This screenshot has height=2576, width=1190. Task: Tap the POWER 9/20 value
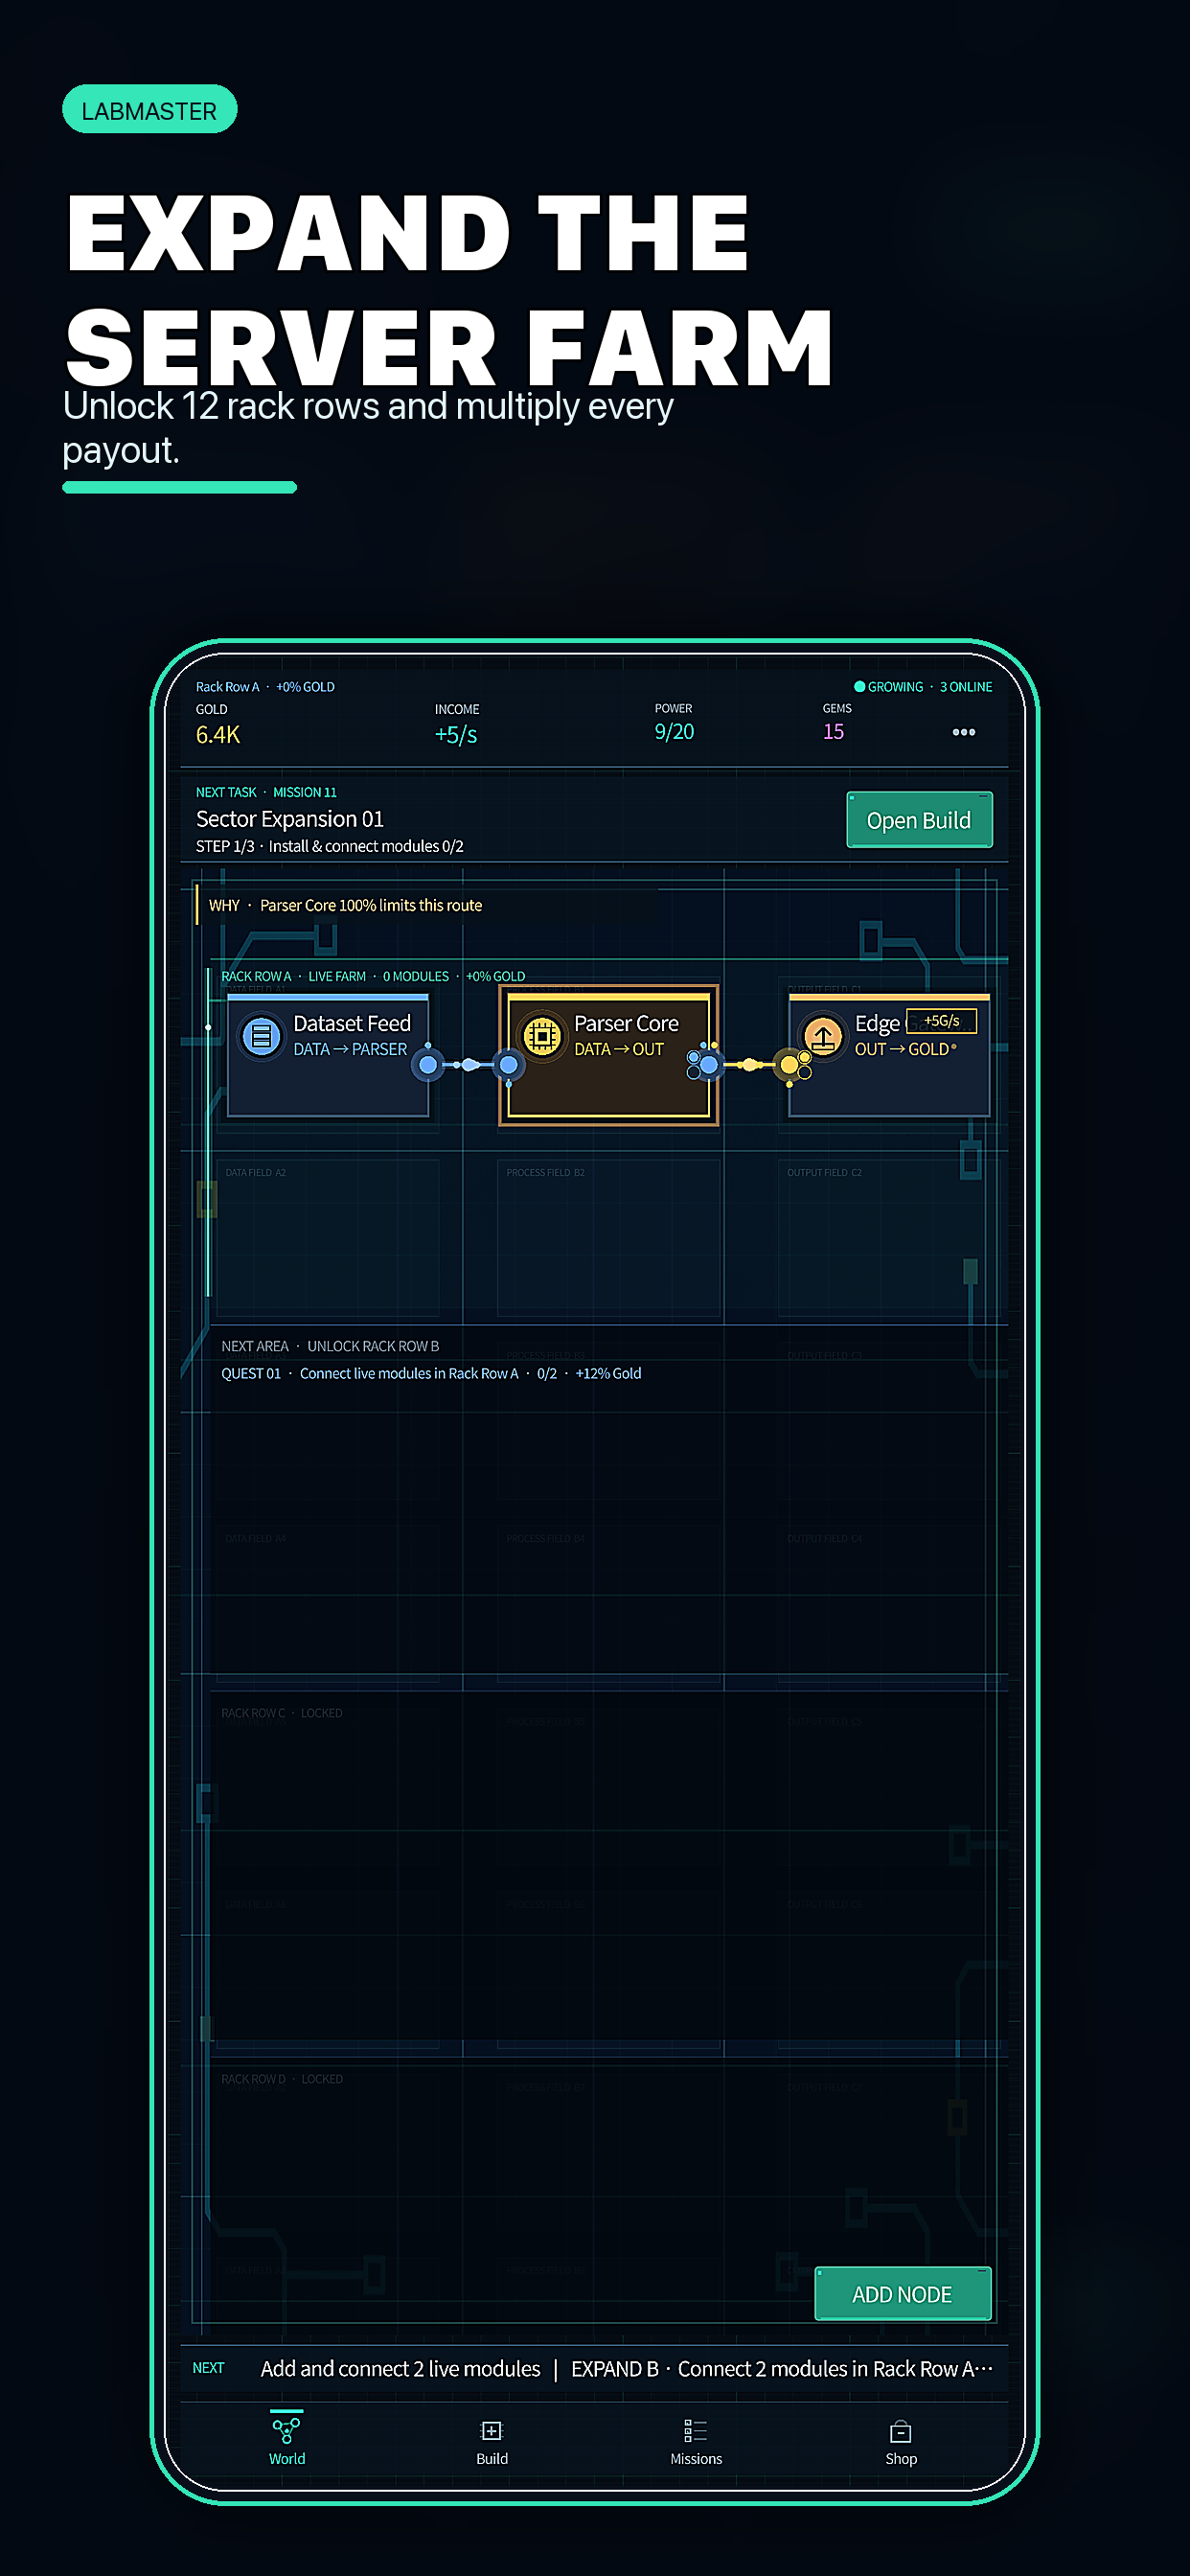tap(674, 732)
